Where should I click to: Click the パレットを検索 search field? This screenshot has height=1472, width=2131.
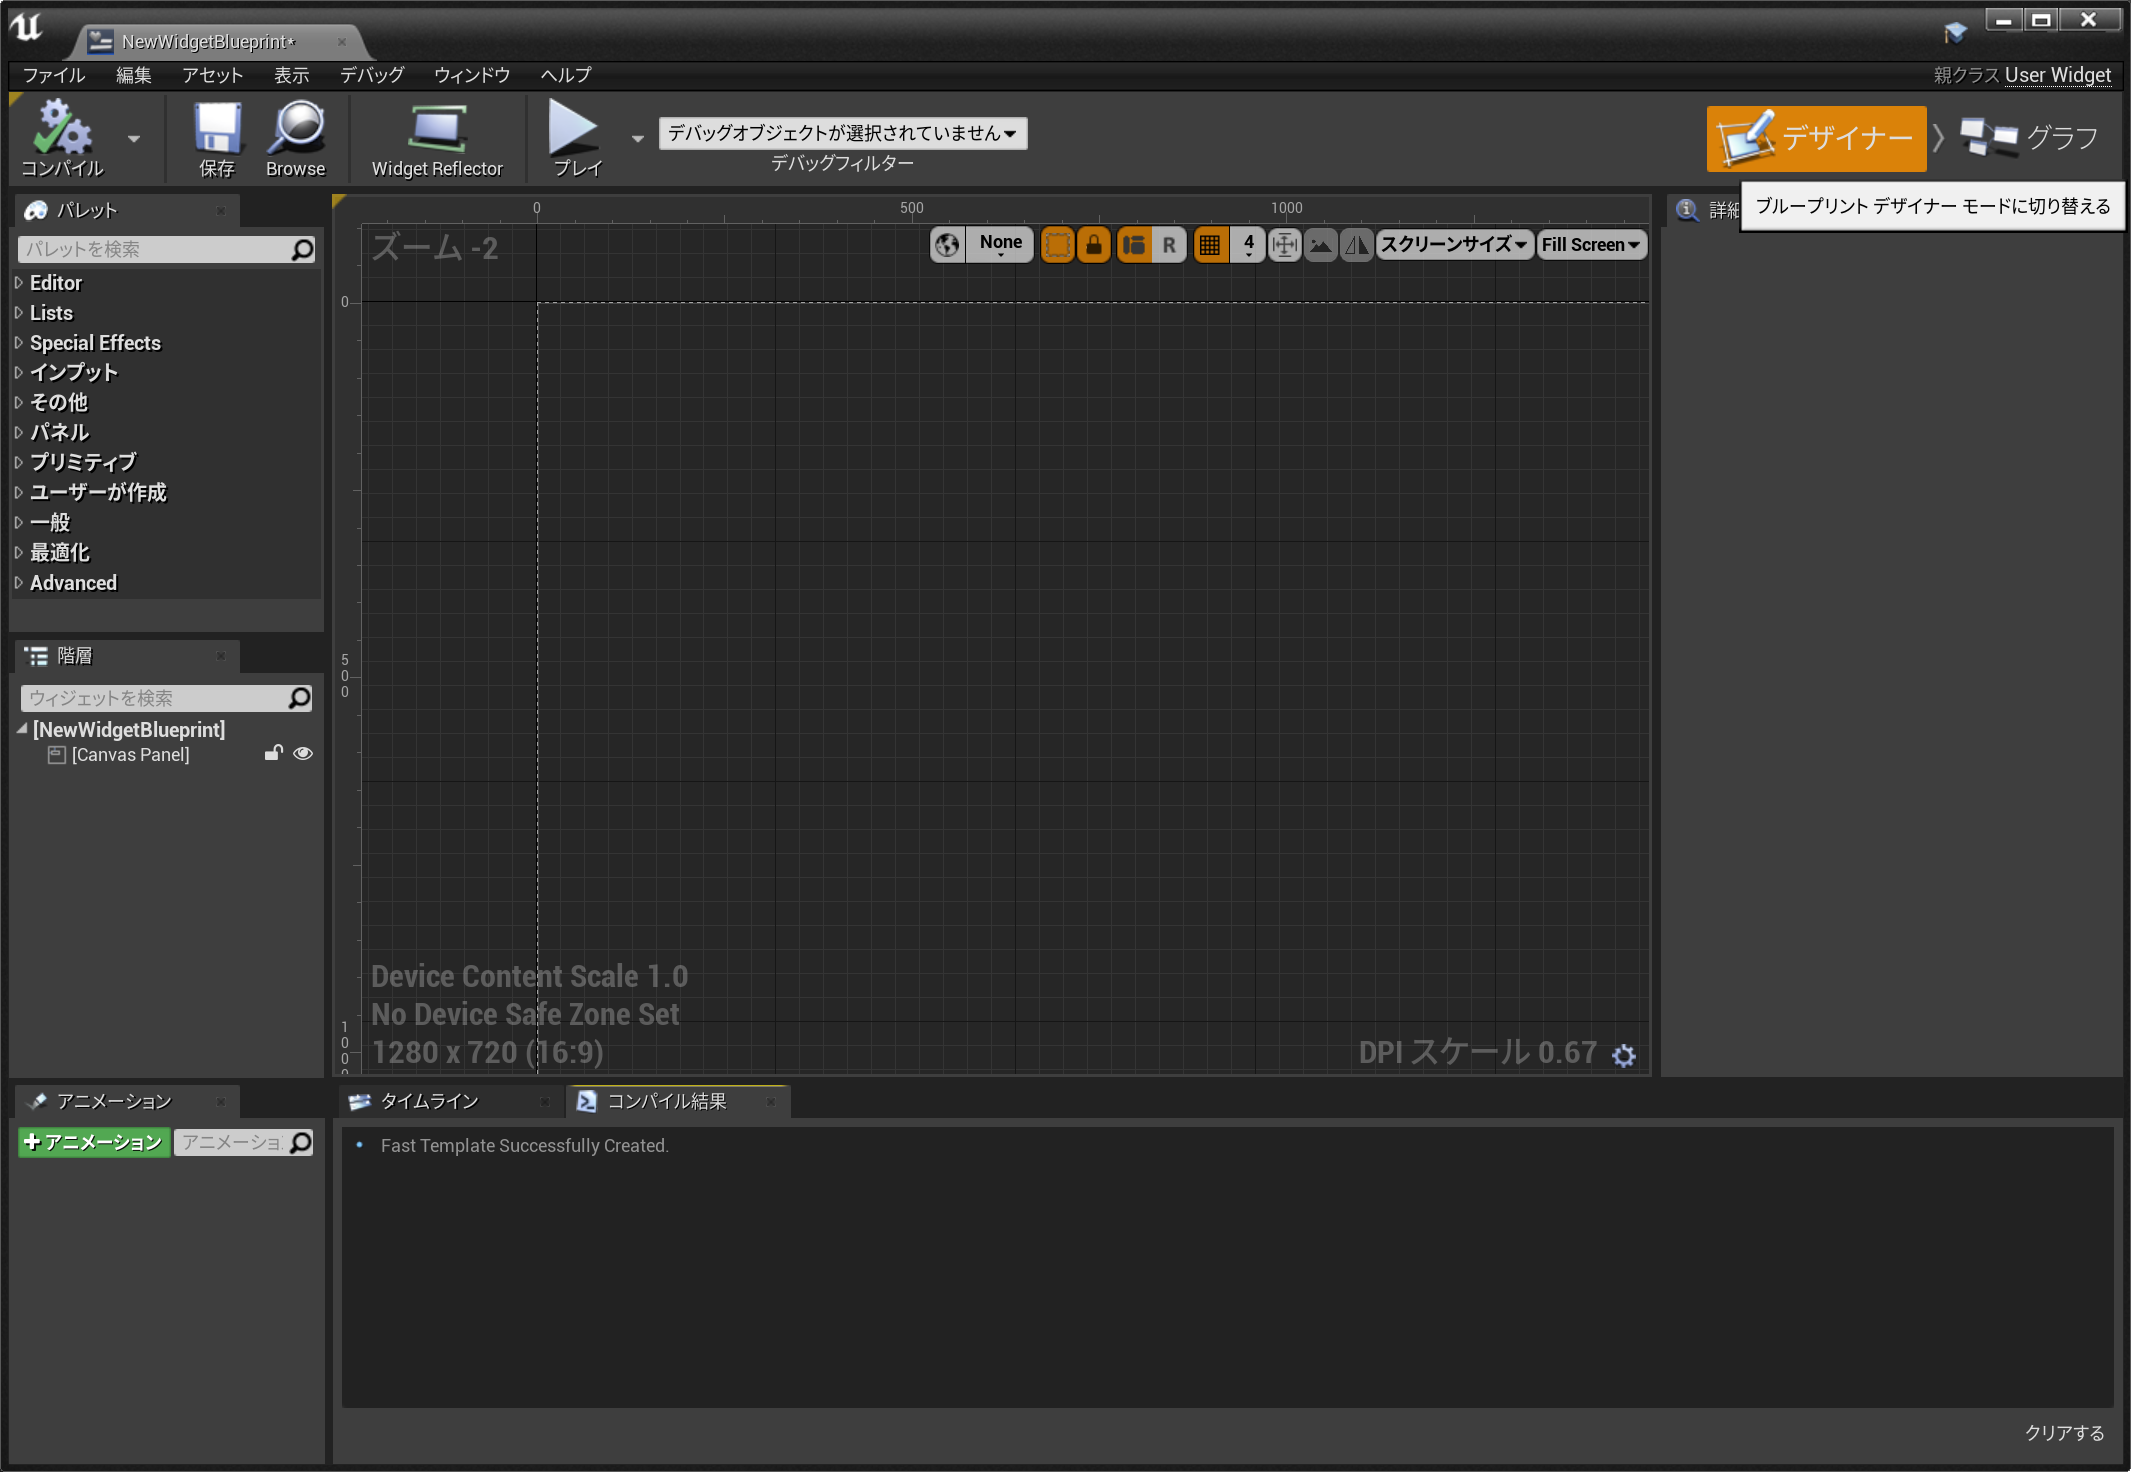point(155,249)
